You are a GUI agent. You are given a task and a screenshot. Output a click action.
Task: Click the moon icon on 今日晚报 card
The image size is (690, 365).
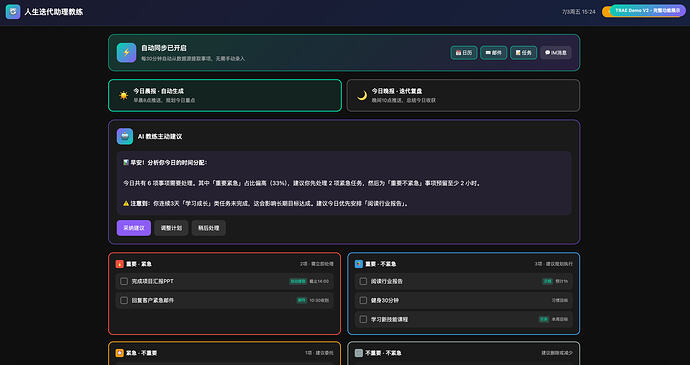click(362, 95)
